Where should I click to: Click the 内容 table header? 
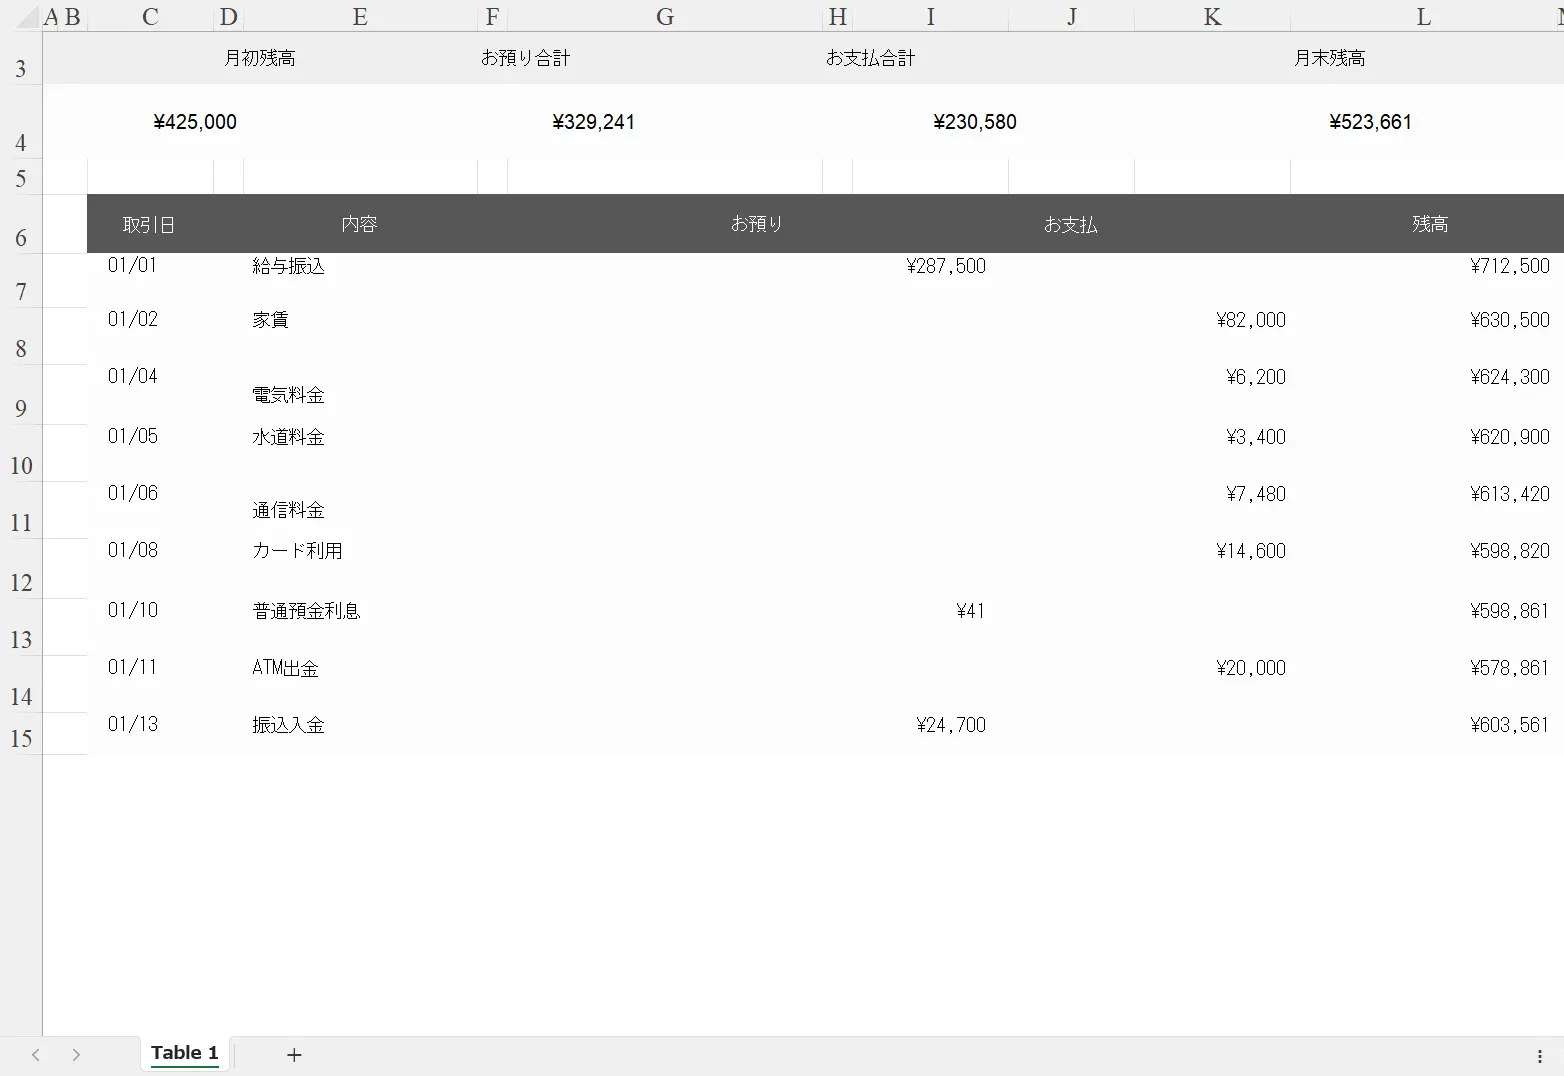pos(359,224)
